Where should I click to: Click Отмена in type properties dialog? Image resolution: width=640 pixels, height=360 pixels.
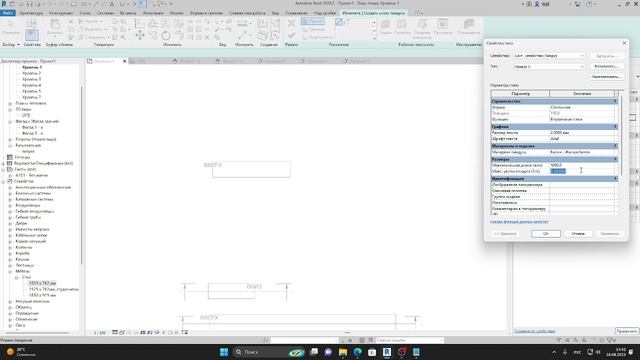coord(578,234)
